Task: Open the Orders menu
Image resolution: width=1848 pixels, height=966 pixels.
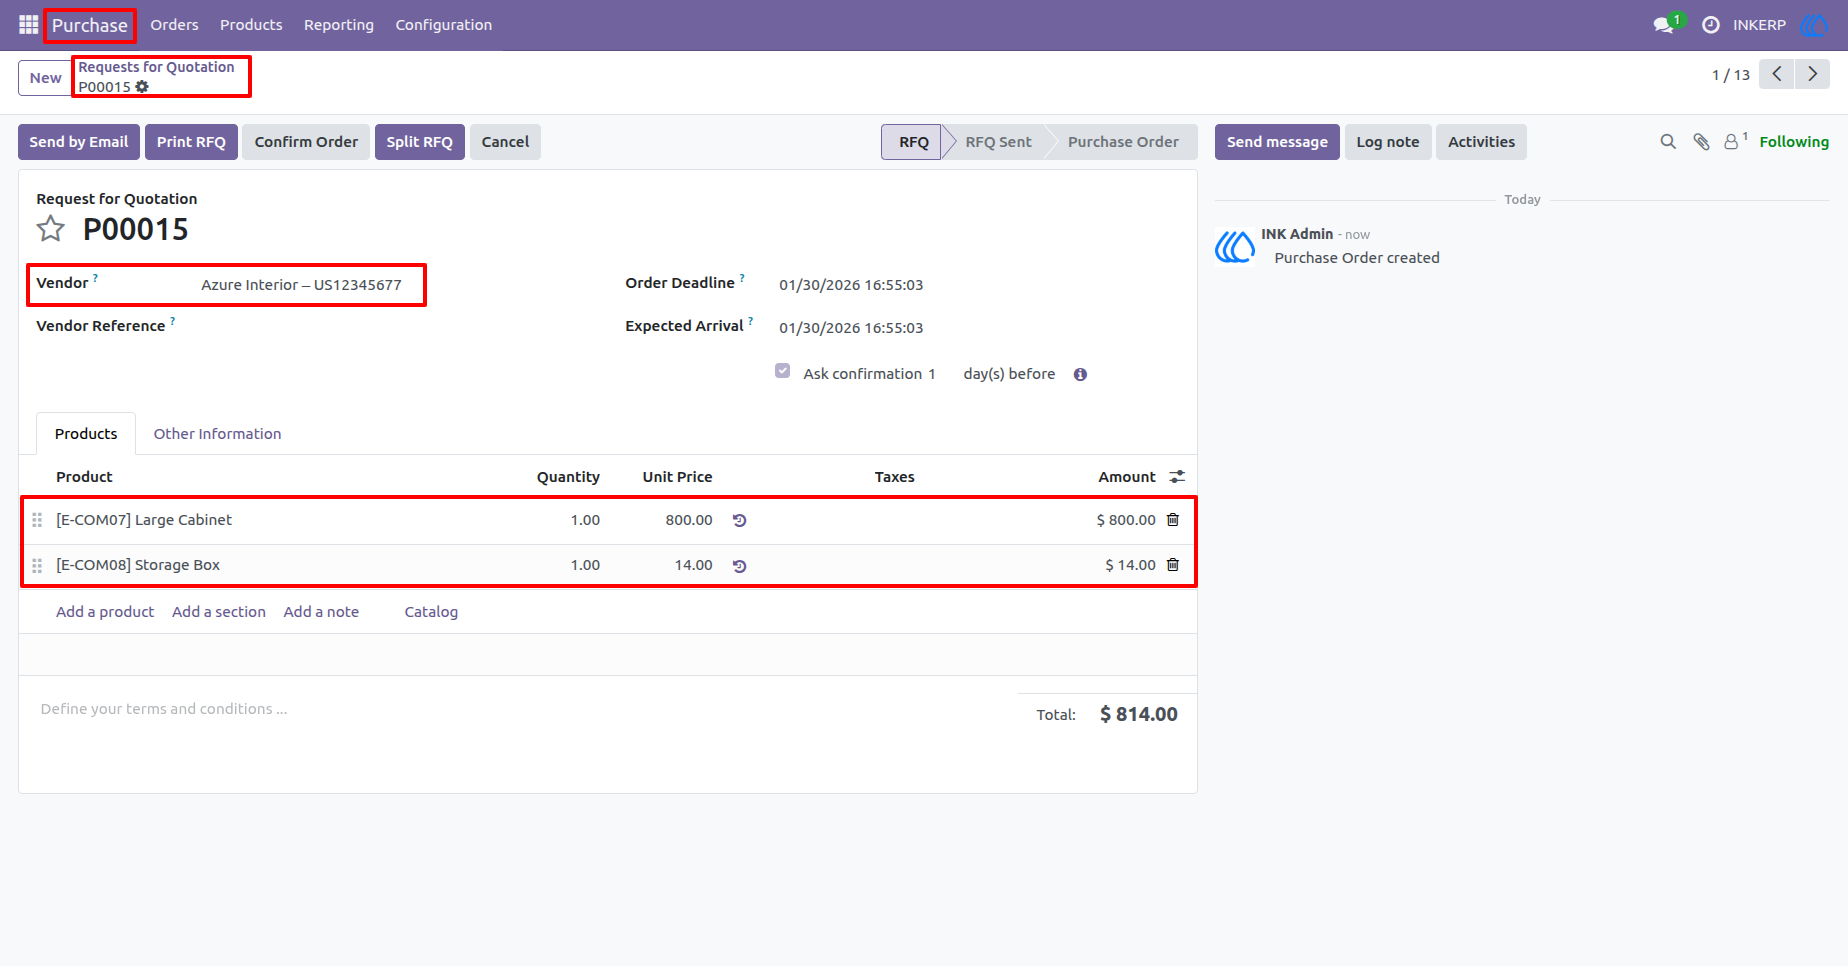Action: [174, 25]
